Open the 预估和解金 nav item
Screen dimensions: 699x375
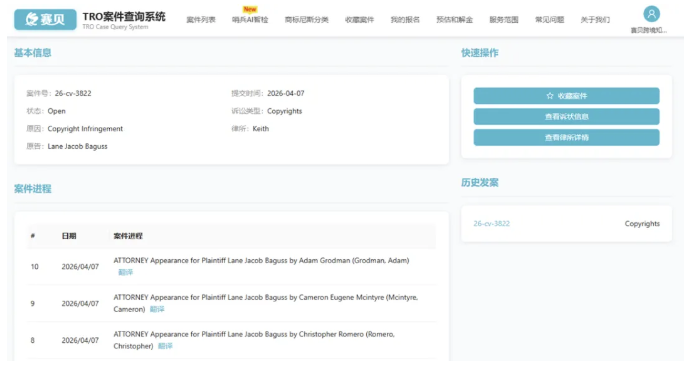pyautogui.click(x=454, y=20)
